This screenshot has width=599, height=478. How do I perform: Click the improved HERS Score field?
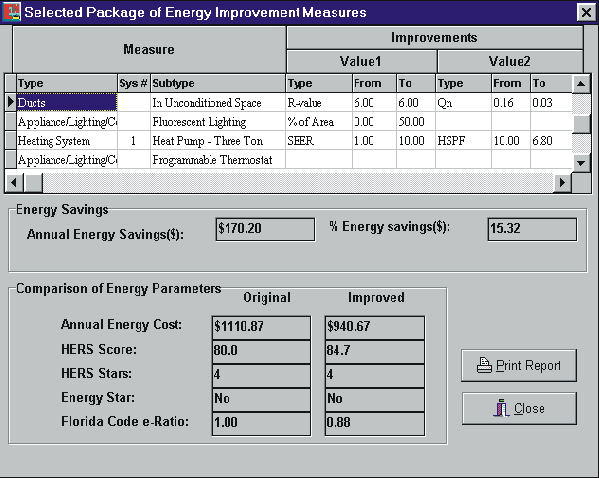[375, 351]
